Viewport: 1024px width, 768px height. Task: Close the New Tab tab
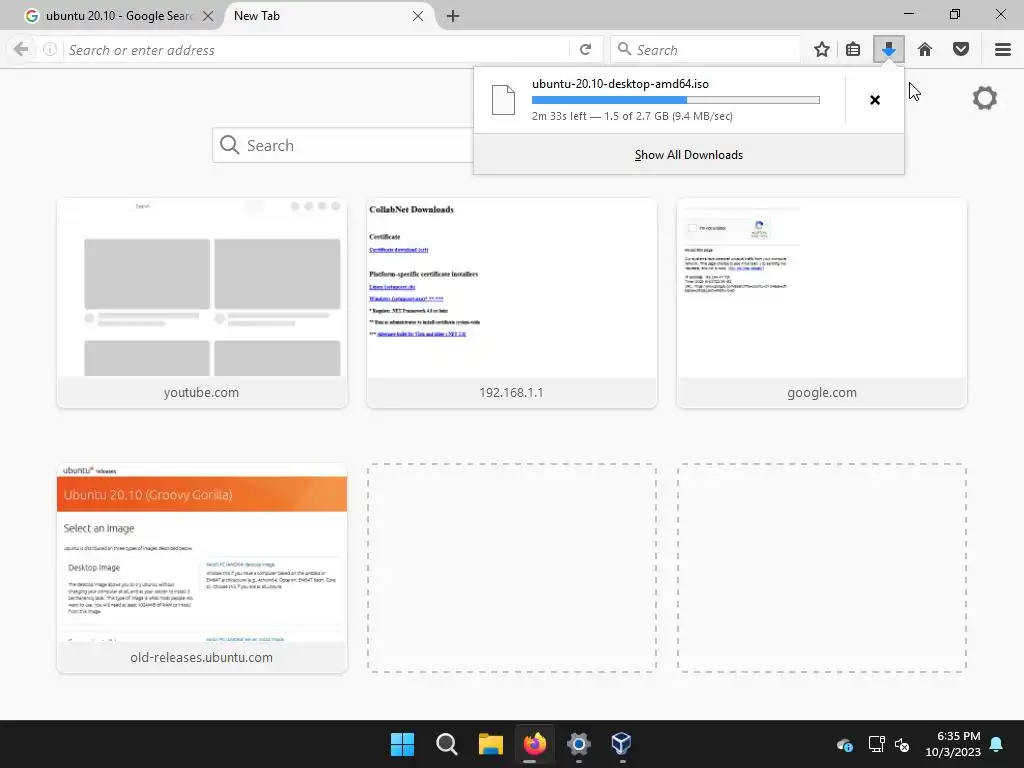click(418, 16)
